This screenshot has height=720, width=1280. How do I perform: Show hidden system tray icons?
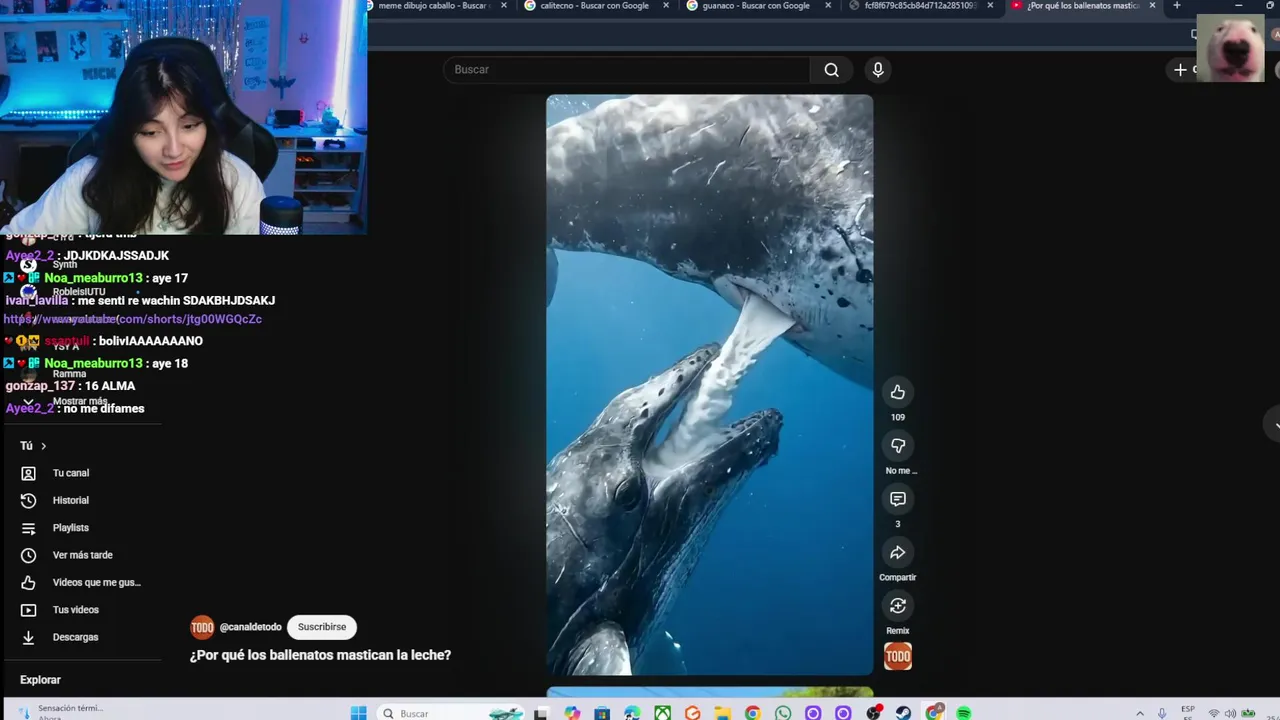(1139, 713)
